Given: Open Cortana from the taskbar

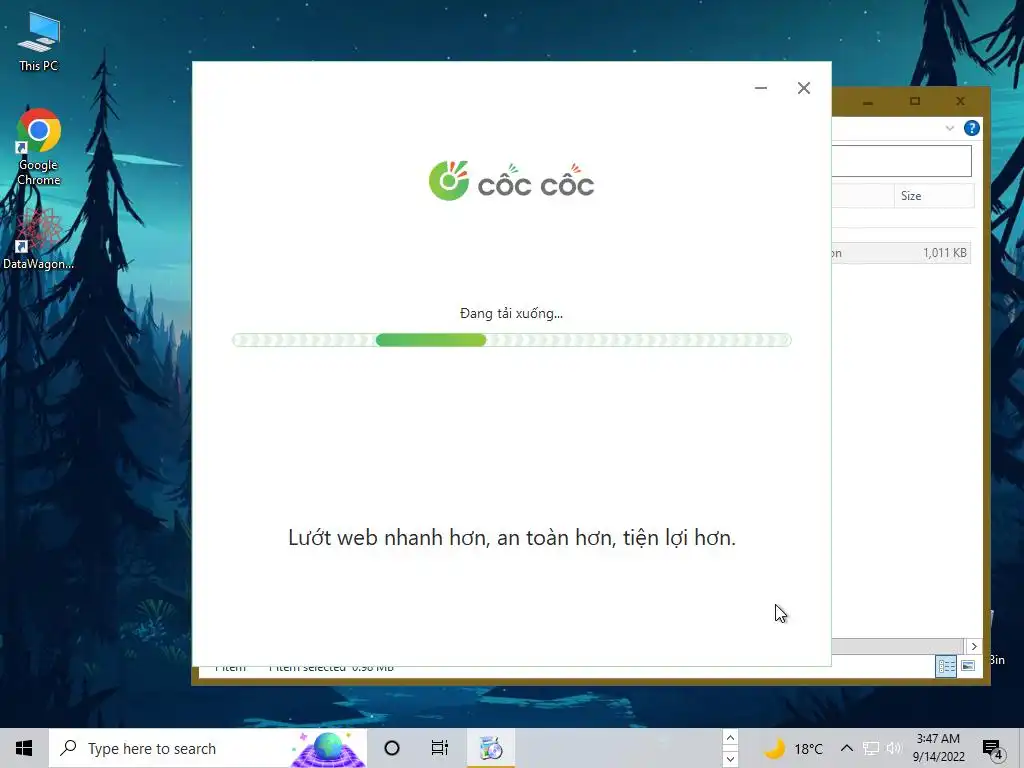Looking at the screenshot, I should (392, 748).
